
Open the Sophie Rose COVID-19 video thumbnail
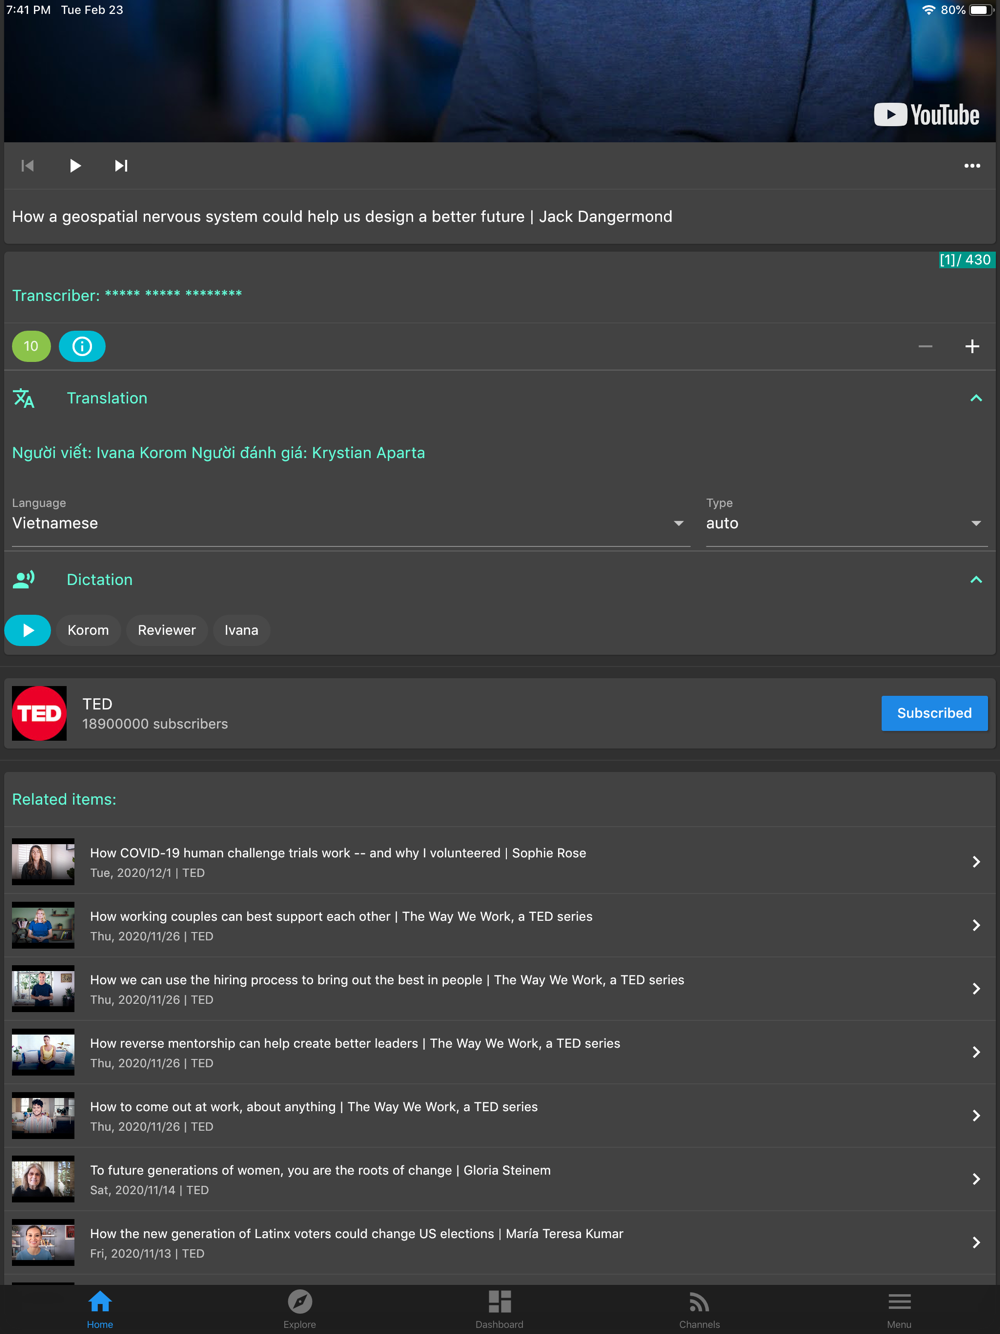(43, 862)
